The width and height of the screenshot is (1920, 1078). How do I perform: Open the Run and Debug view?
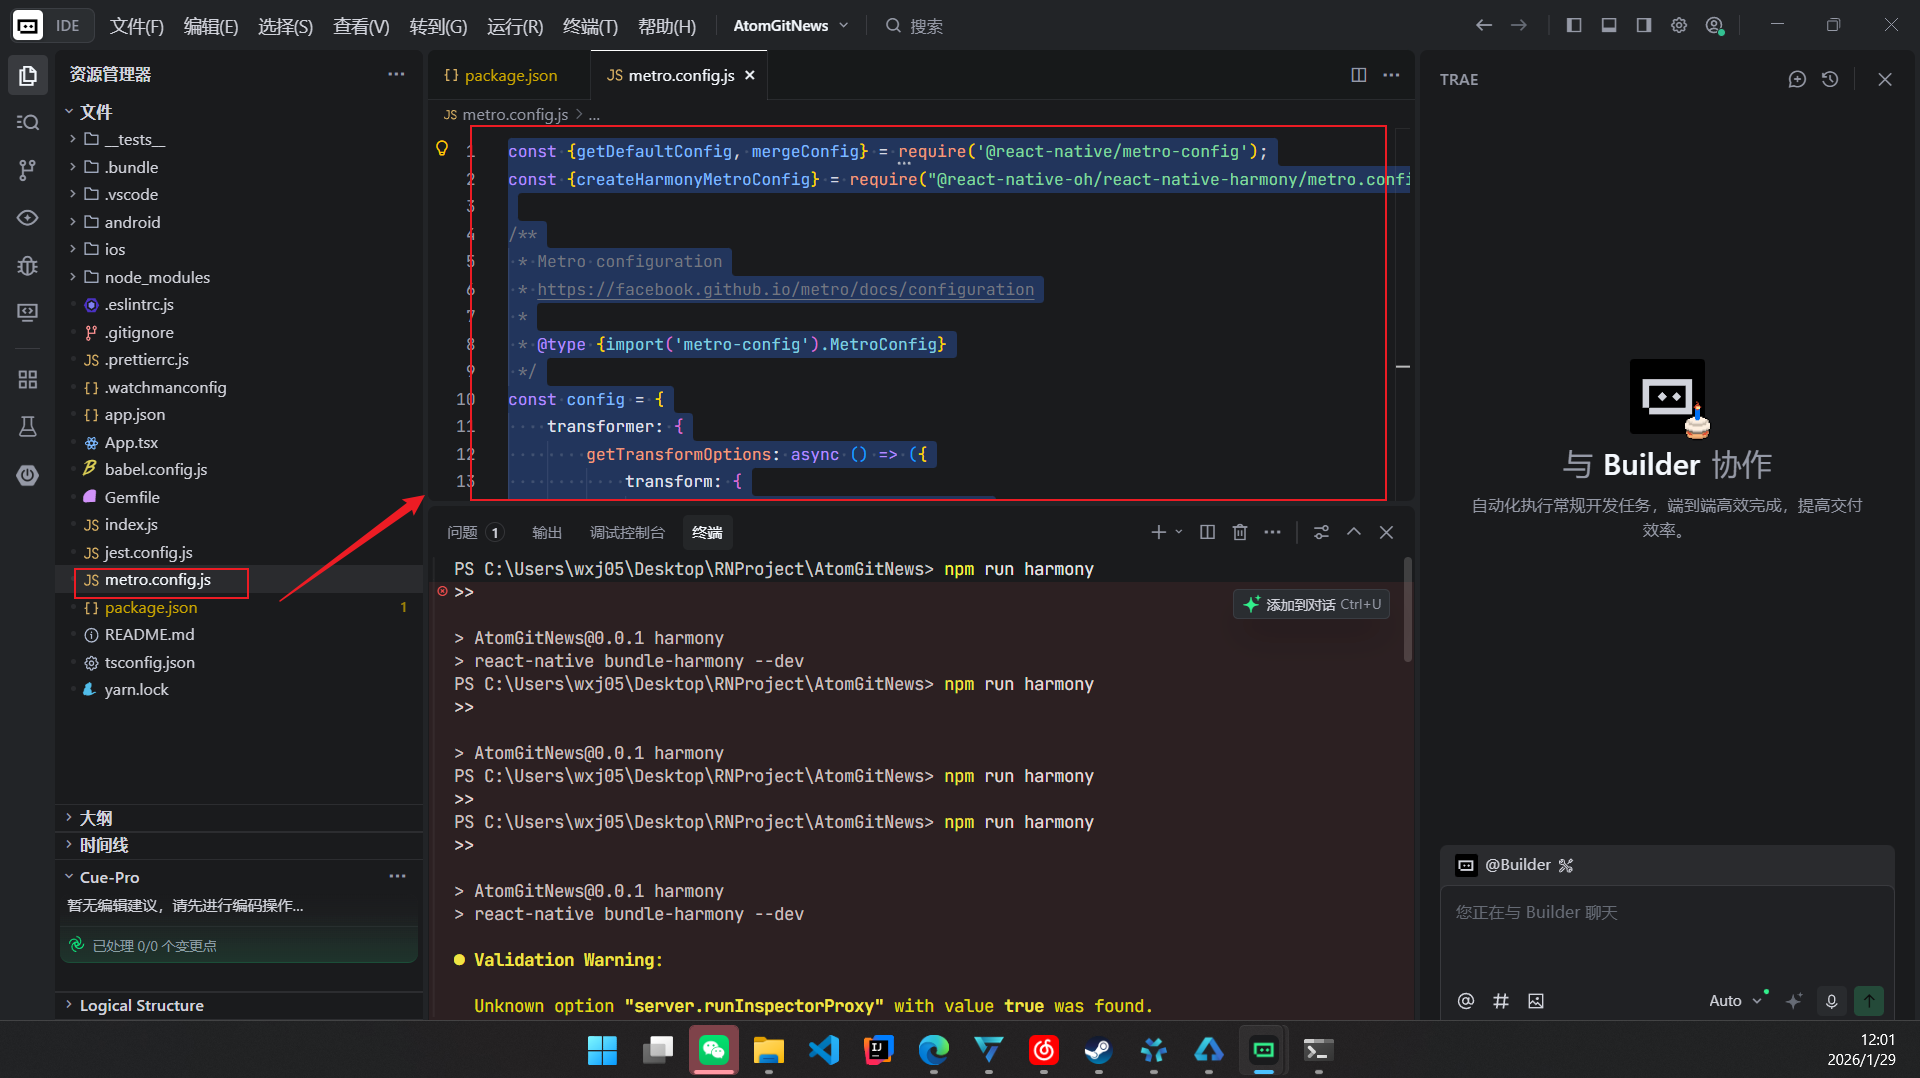pos(27,266)
